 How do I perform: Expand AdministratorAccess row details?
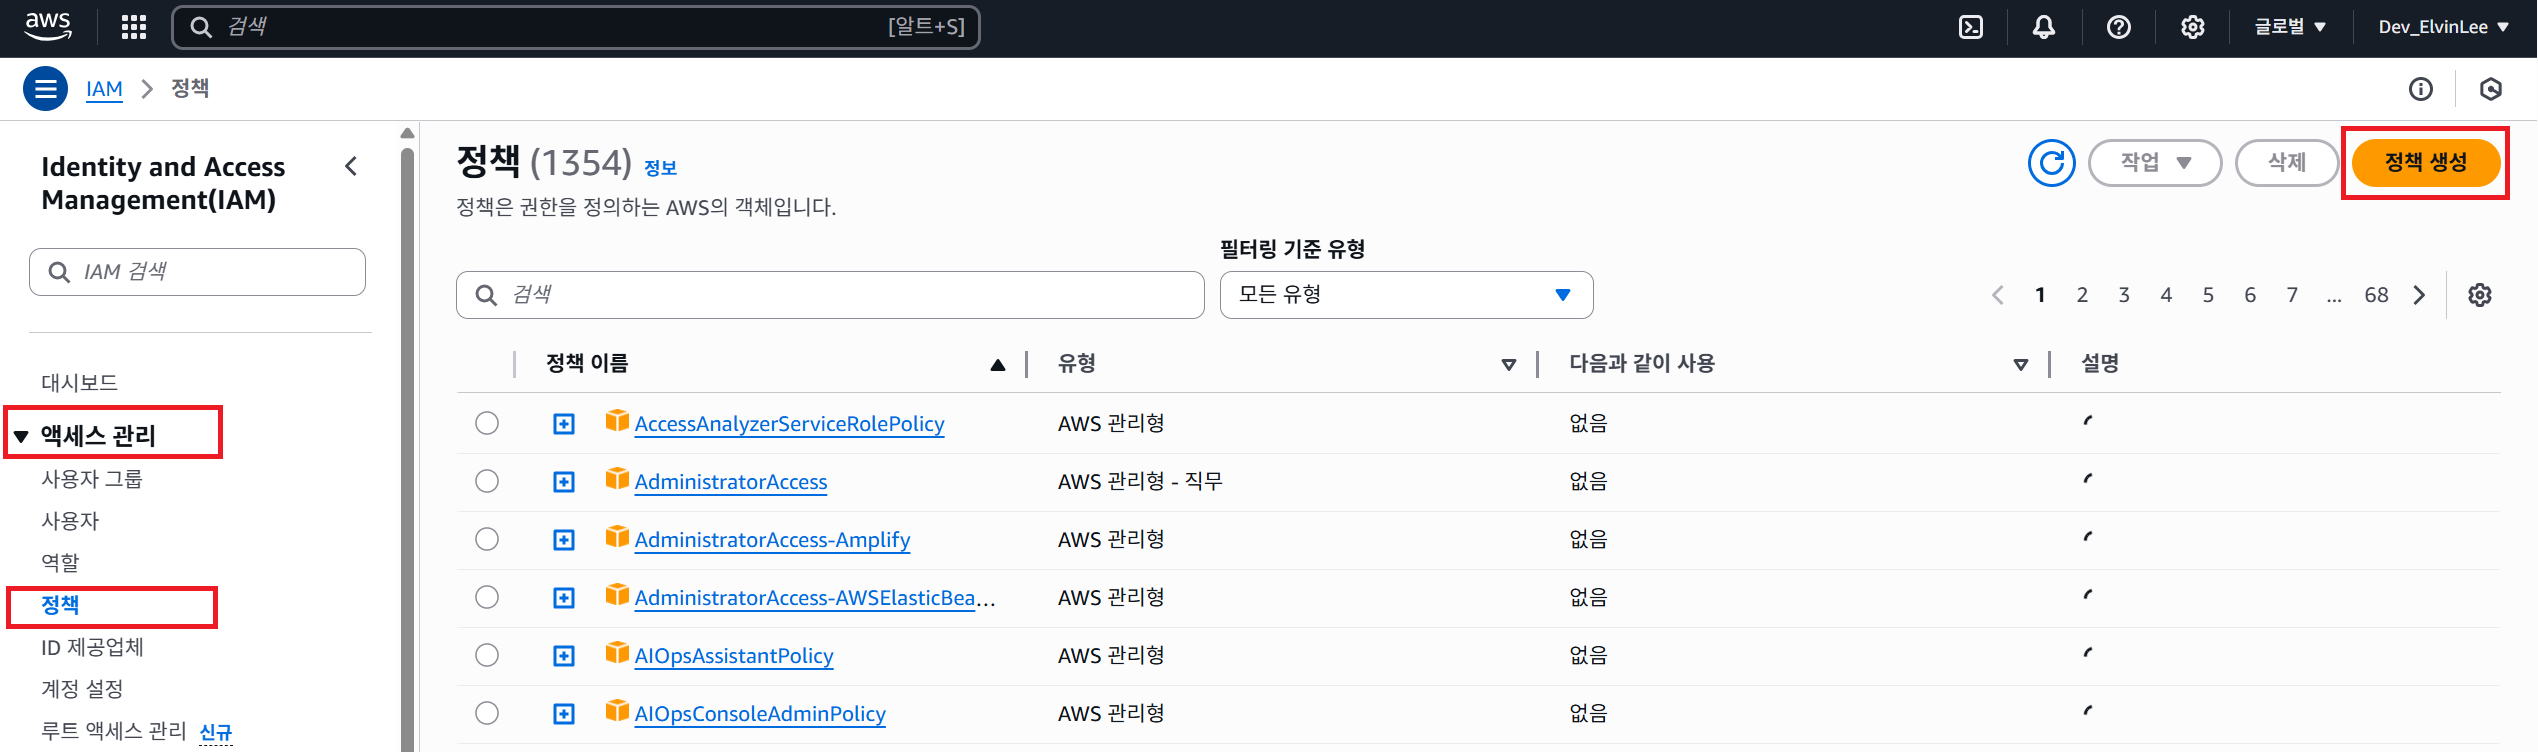[x=564, y=482]
